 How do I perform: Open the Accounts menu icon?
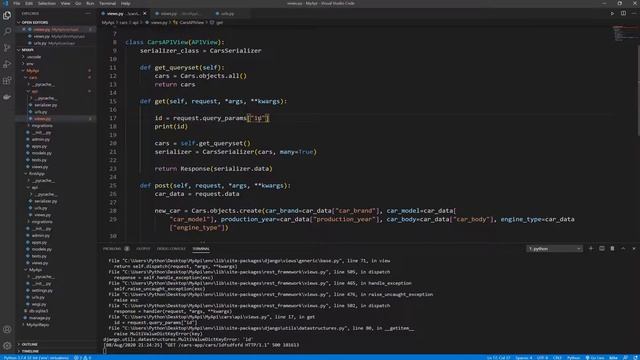point(7,329)
